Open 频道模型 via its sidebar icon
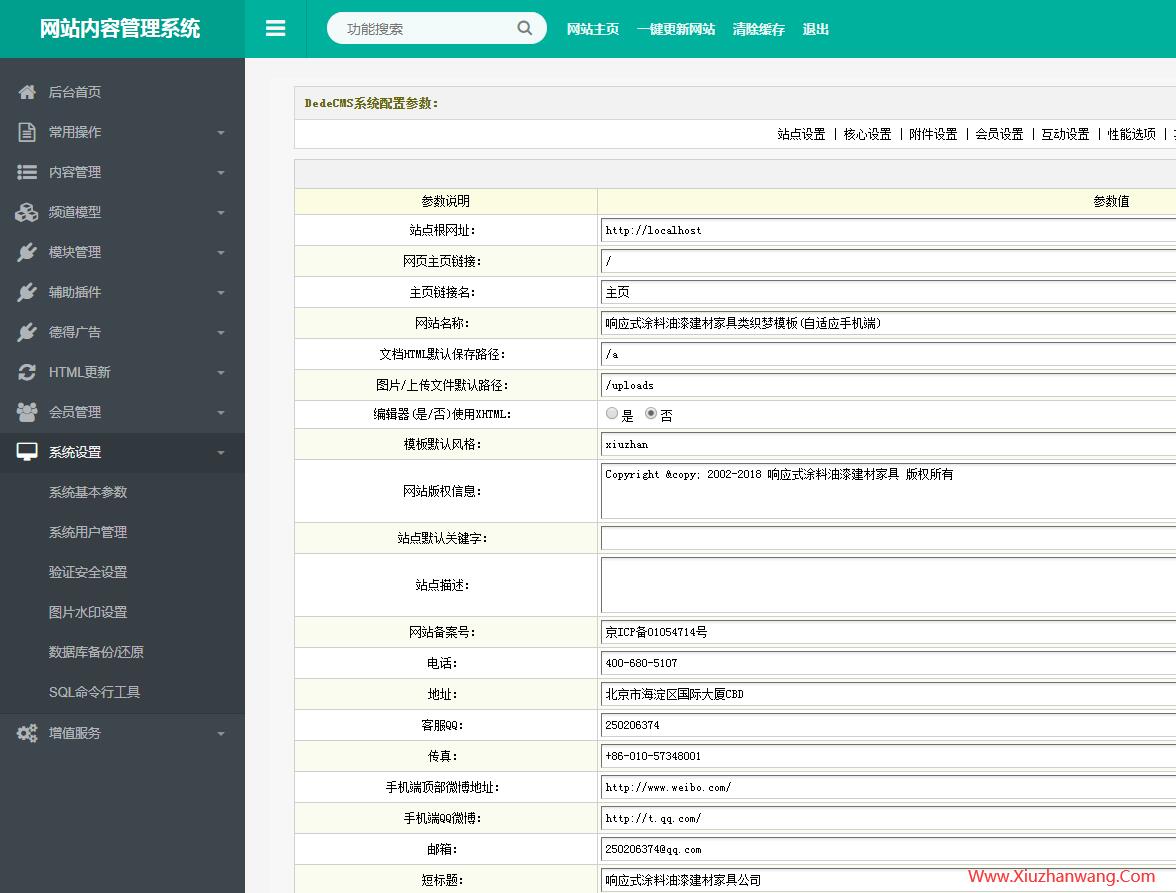 coord(27,211)
